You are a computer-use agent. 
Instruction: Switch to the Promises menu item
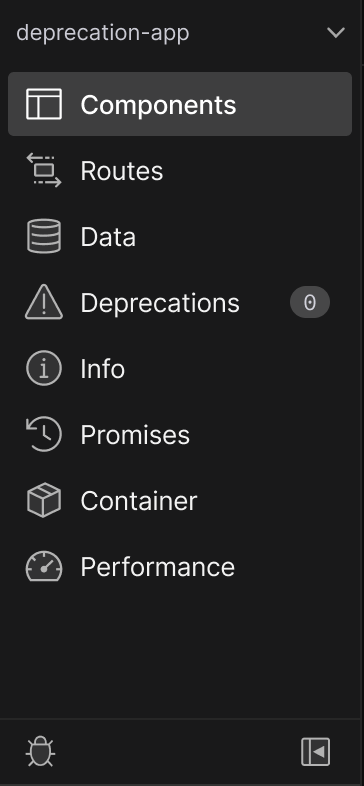[x=180, y=434]
